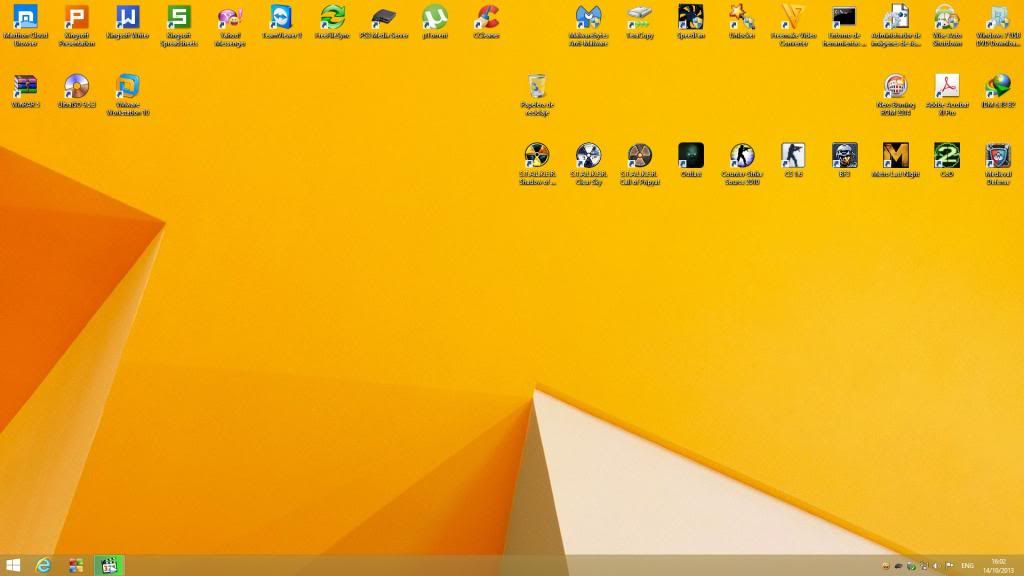The image size is (1024, 576).
Task: Select the Counter-Strike Source 2010 shortcut
Action: pyautogui.click(x=741, y=156)
